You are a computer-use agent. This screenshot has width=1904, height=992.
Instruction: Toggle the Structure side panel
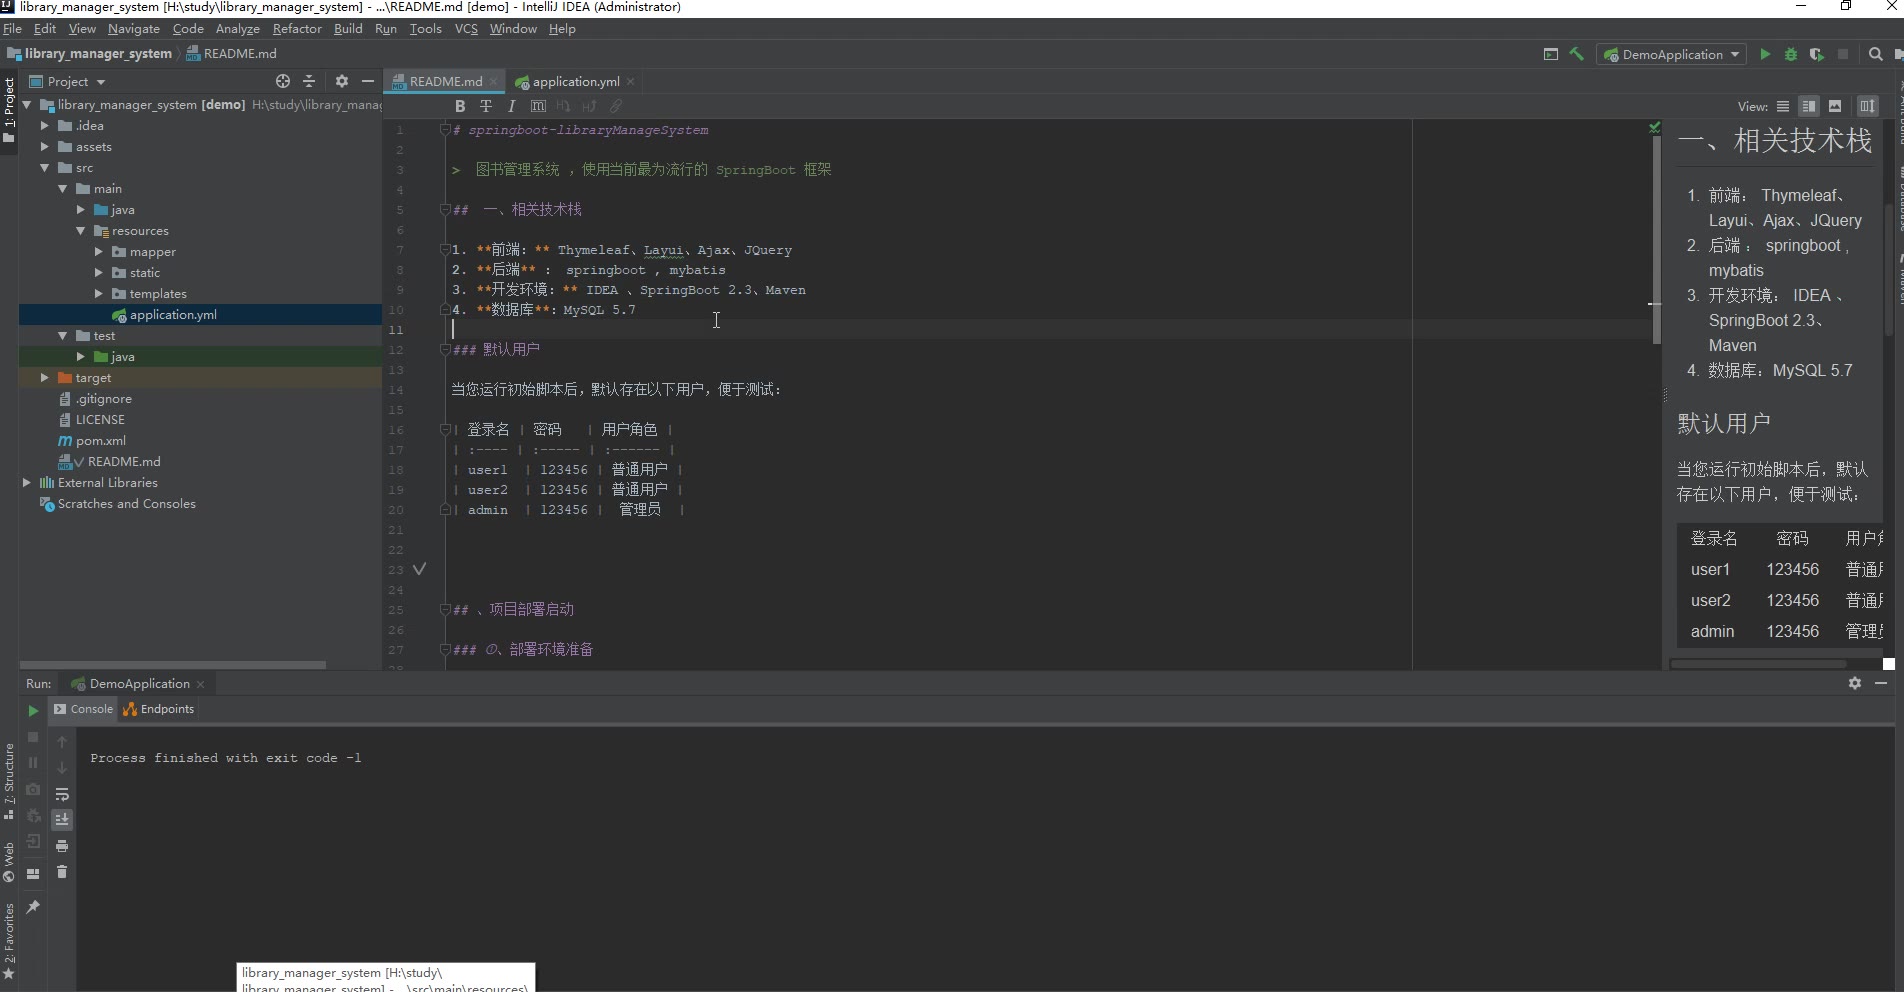(9, 781)
